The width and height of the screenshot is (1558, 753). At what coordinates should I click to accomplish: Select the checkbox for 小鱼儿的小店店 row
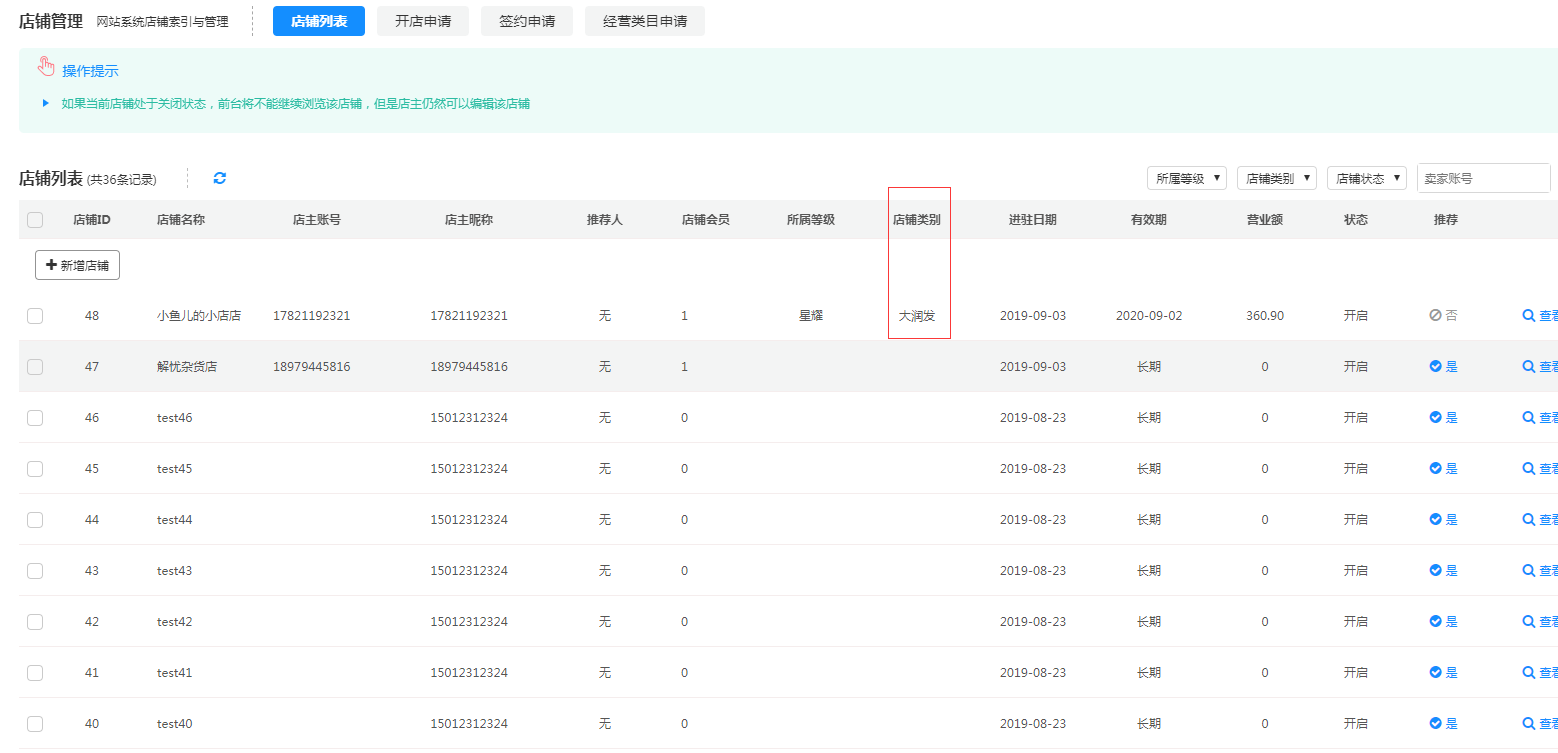[35, 316]
